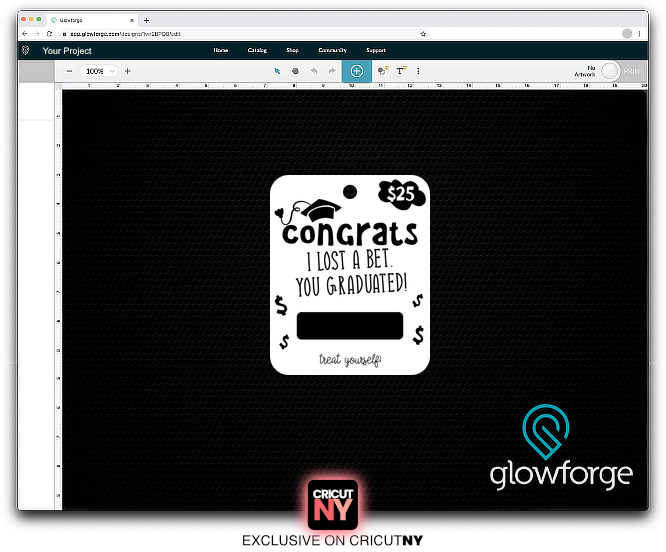666x552 pixels.
Task: Open the Shop menu item
Action: point(292,50)
